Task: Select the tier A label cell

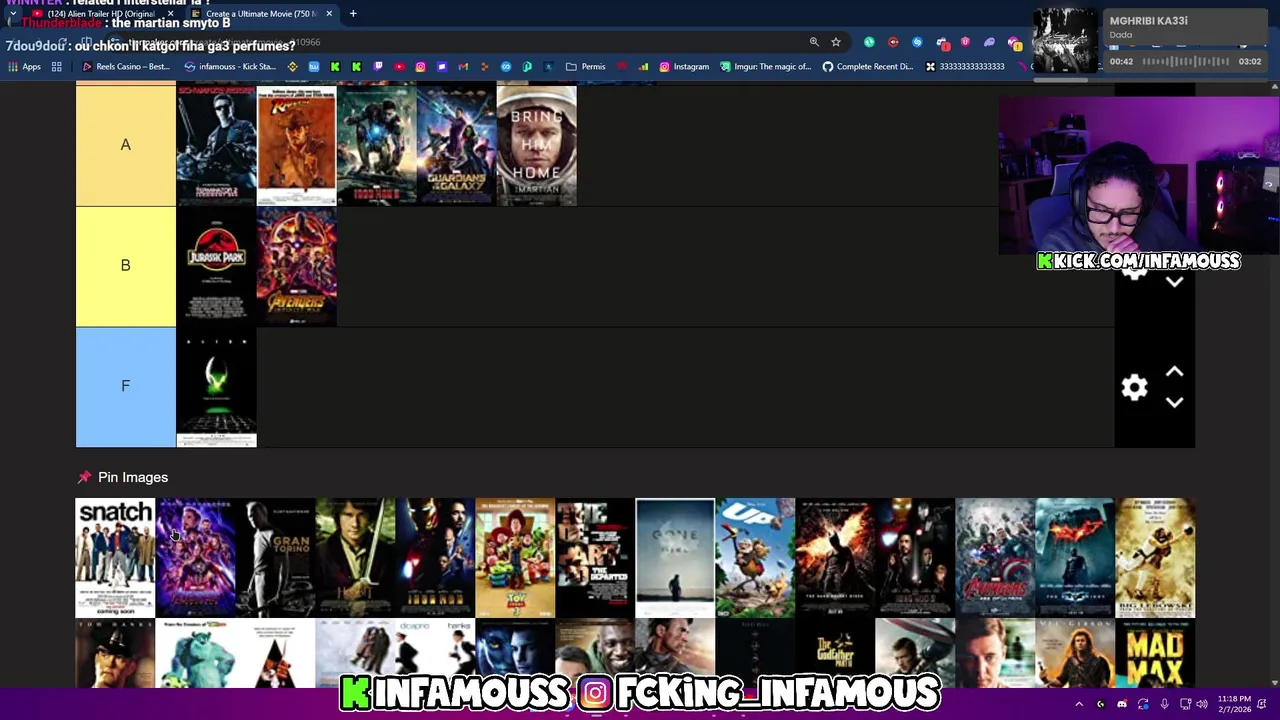Action: [x=125, y=145]
